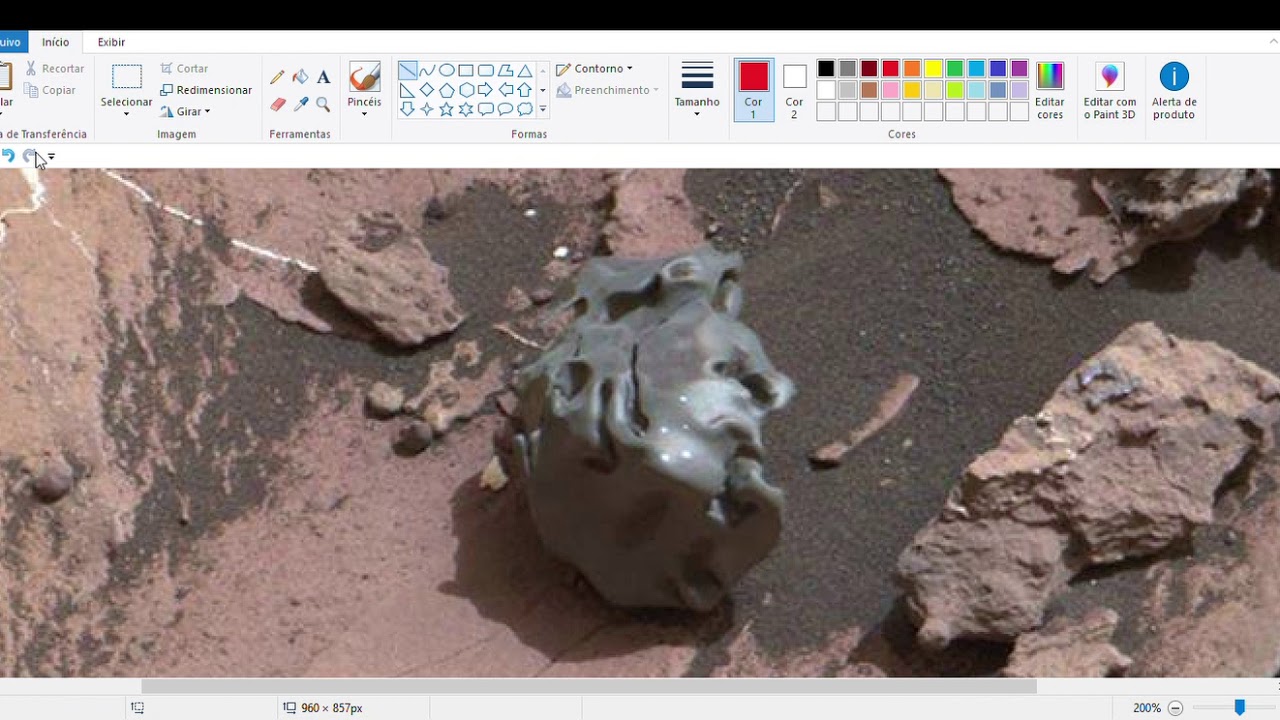Viewport: 1280px width, 720px height.
Task: Click the Redo arrow in quick access
Action: tap(30, 156)
